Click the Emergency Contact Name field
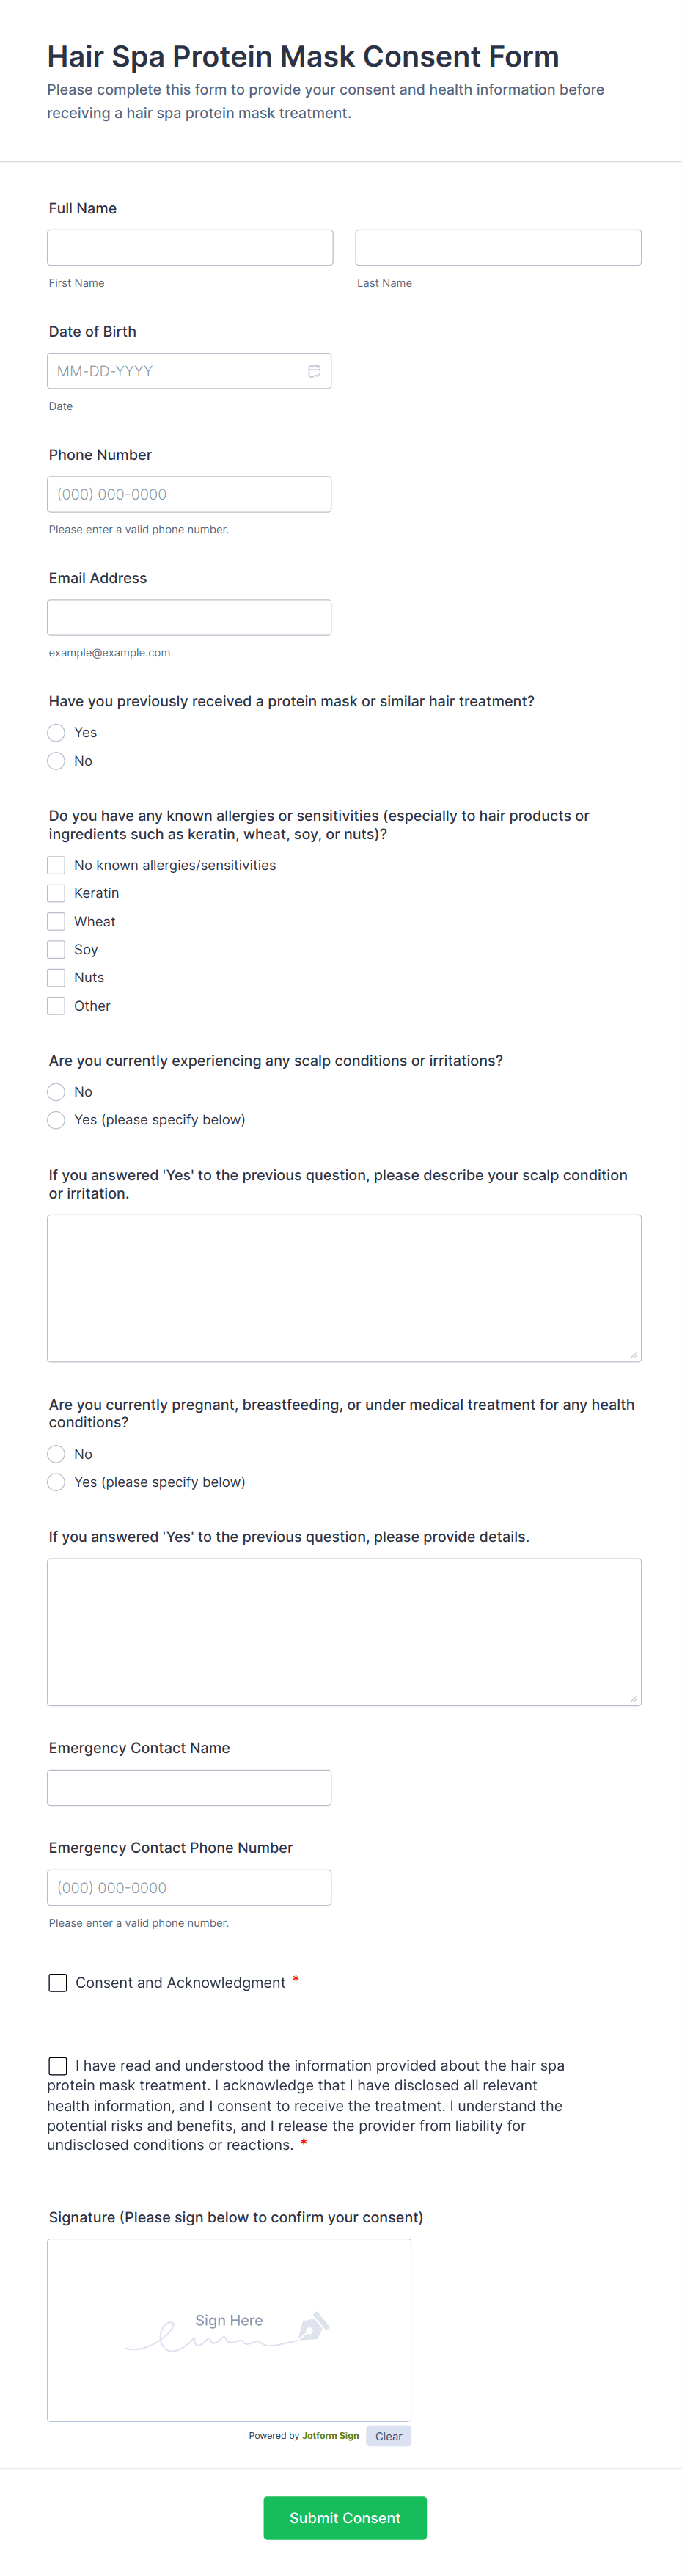 click(189, 1787)
